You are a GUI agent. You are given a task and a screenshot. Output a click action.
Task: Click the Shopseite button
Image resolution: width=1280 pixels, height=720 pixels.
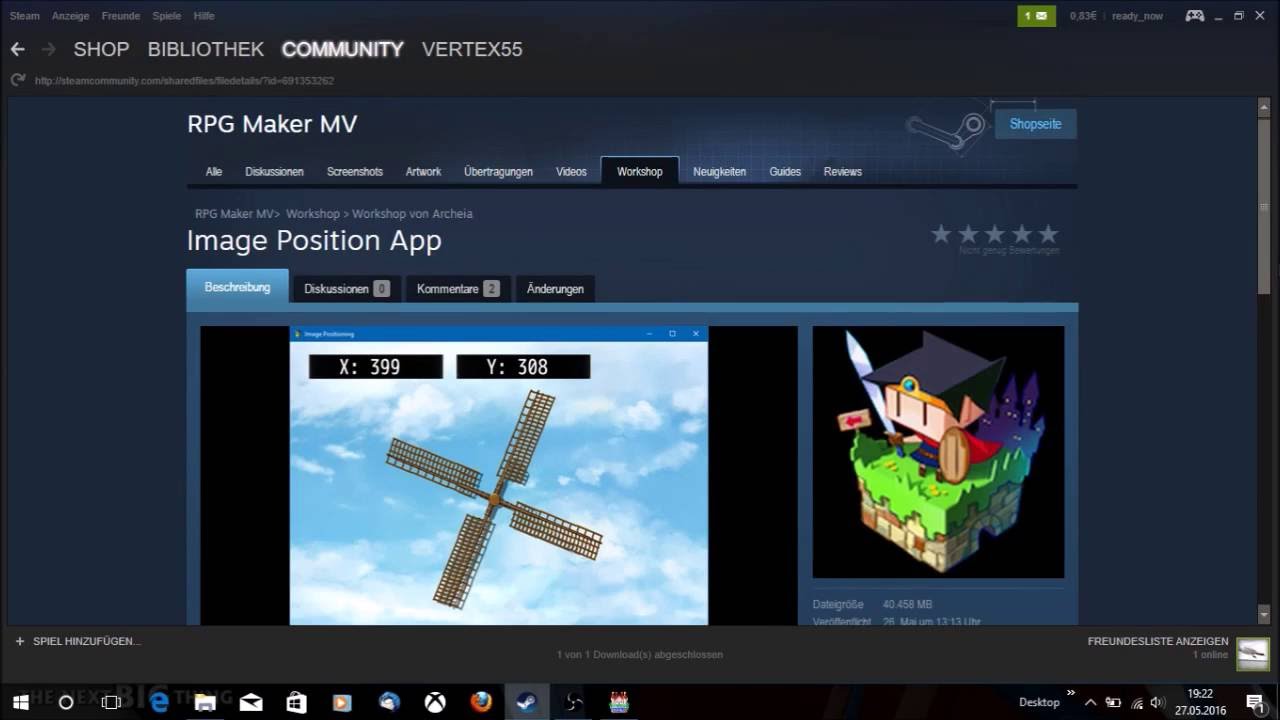tap(1036, 124)
